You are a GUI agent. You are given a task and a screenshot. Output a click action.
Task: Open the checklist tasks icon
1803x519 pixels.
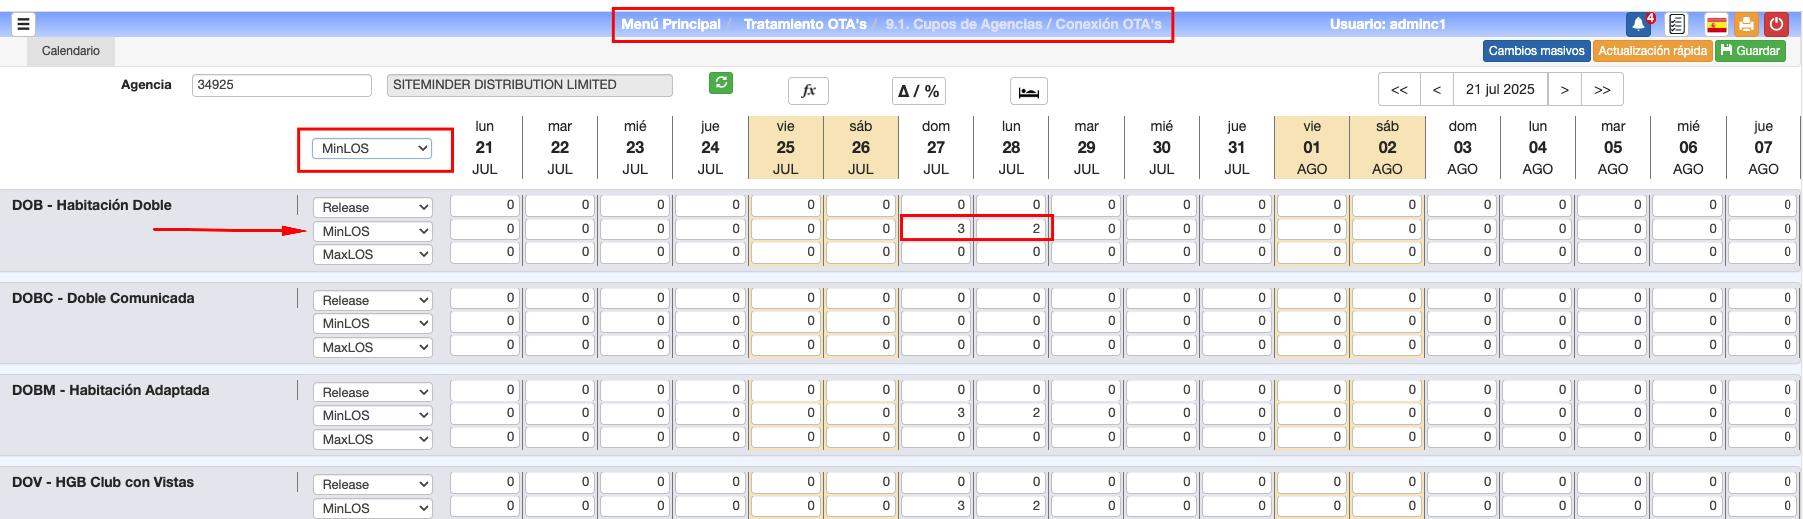(x=1677, y=24)
